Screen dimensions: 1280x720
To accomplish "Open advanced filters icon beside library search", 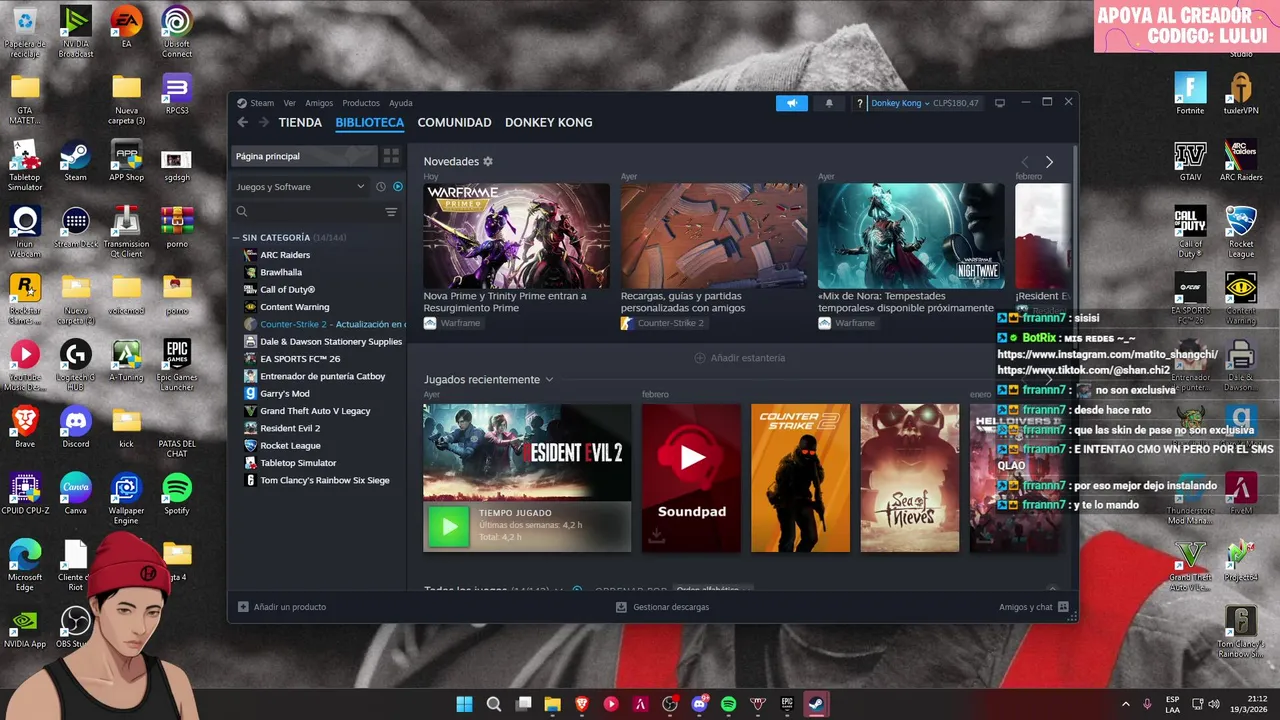I will coord(391,212).
